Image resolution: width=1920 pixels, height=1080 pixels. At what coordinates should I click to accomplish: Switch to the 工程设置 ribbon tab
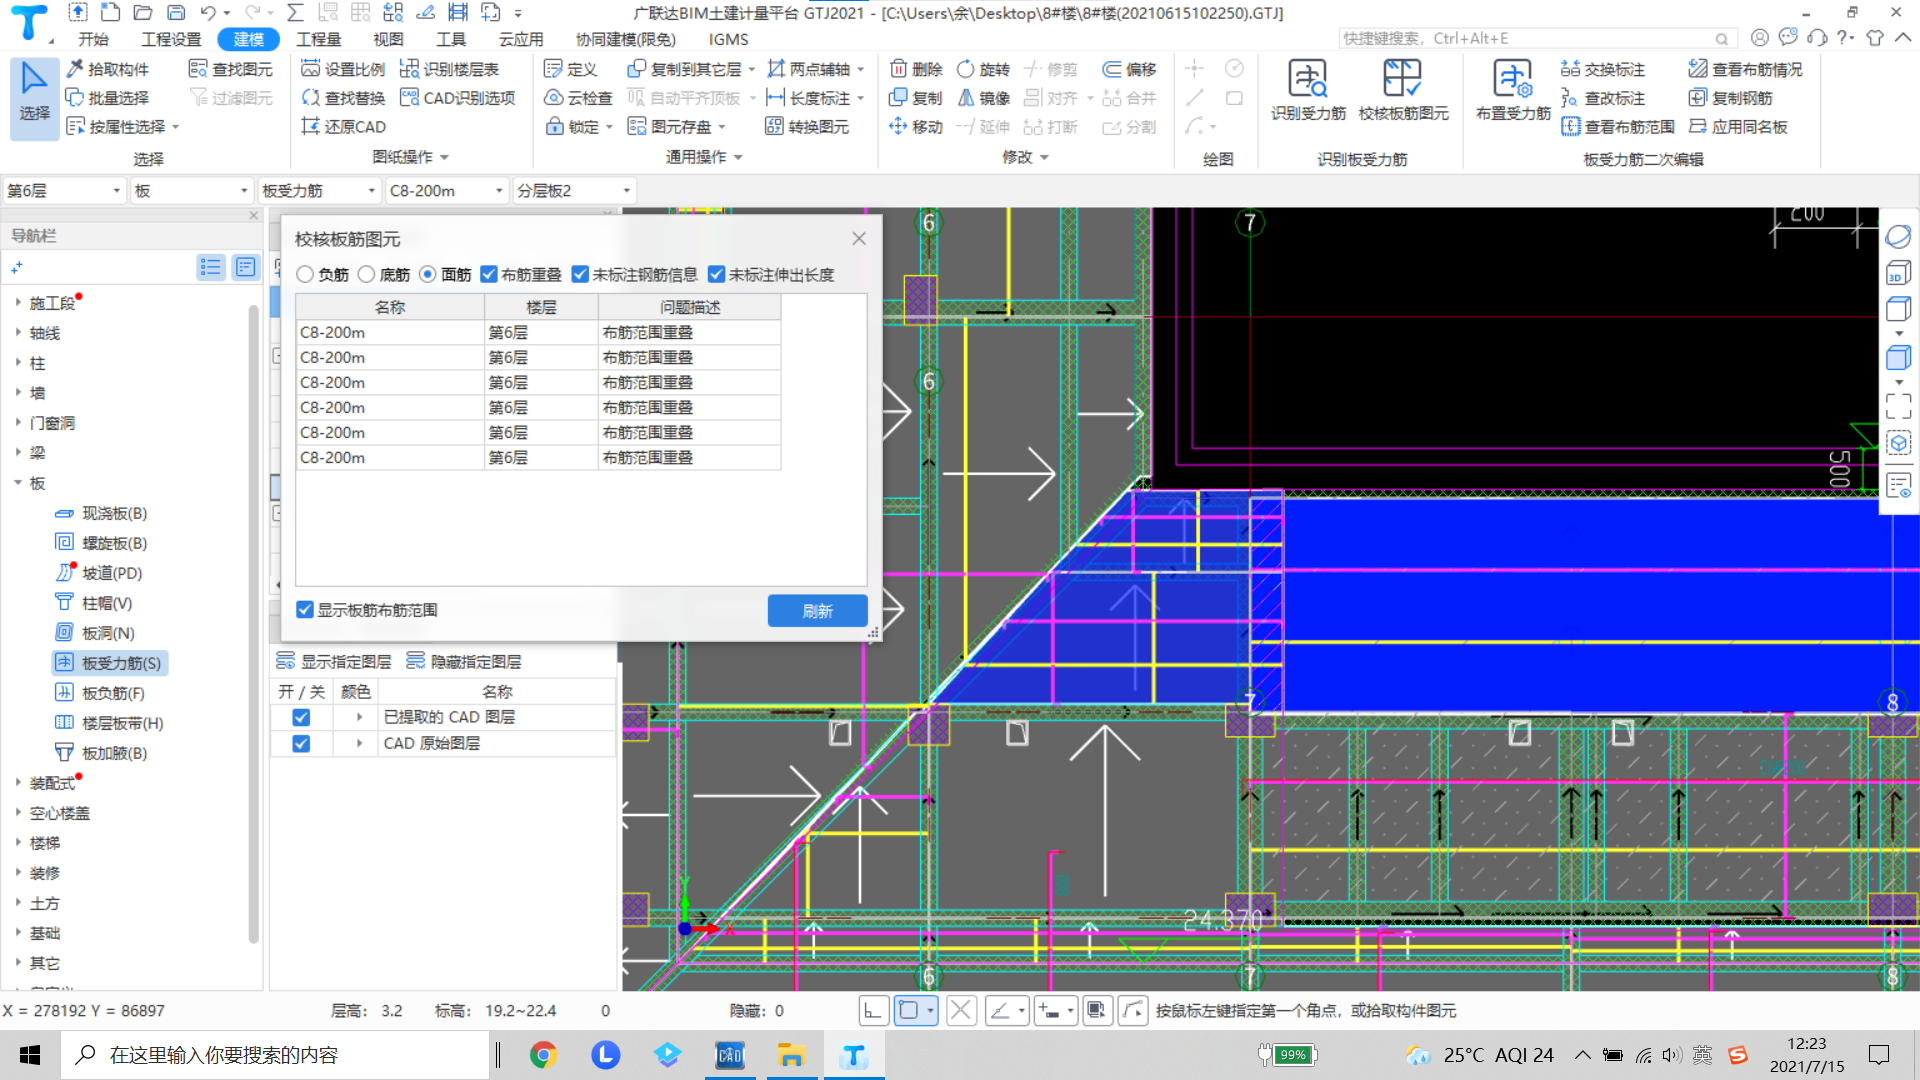click(171, 39)
